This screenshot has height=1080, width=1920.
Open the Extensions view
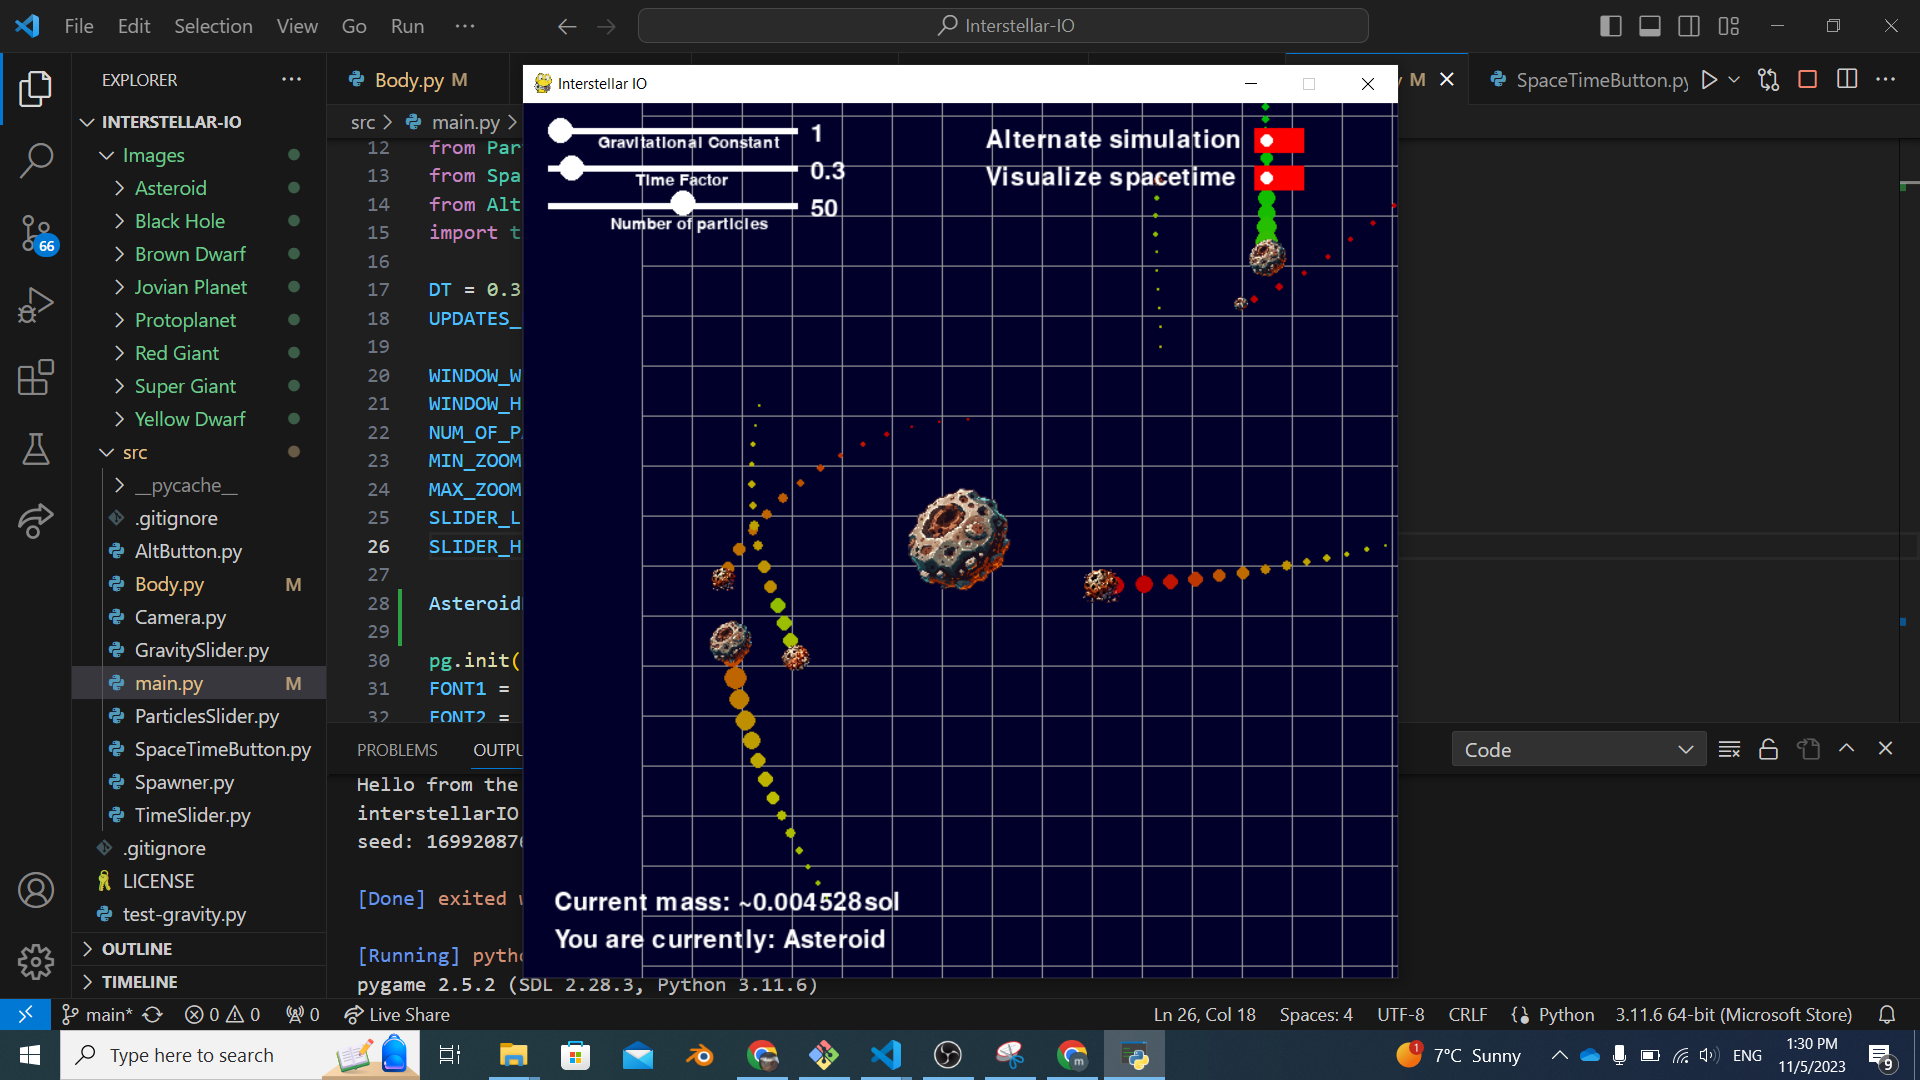36,378
